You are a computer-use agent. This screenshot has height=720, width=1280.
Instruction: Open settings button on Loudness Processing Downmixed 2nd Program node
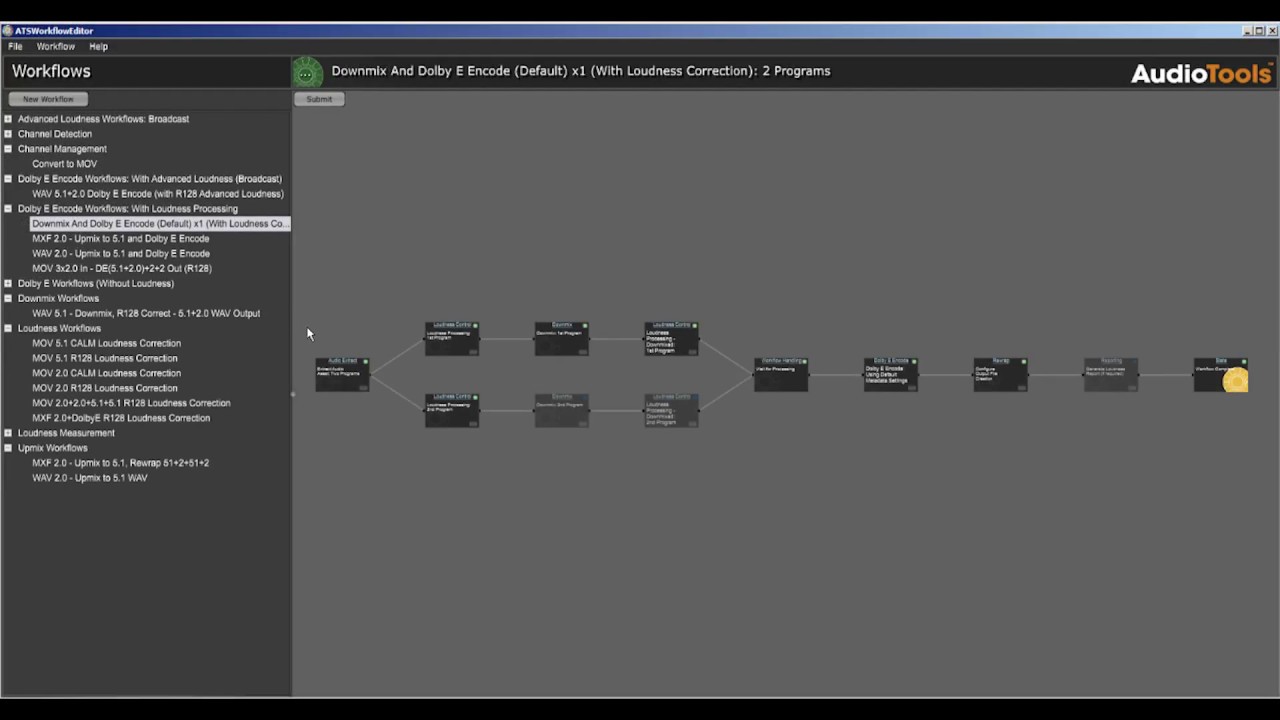click(694, 423)
